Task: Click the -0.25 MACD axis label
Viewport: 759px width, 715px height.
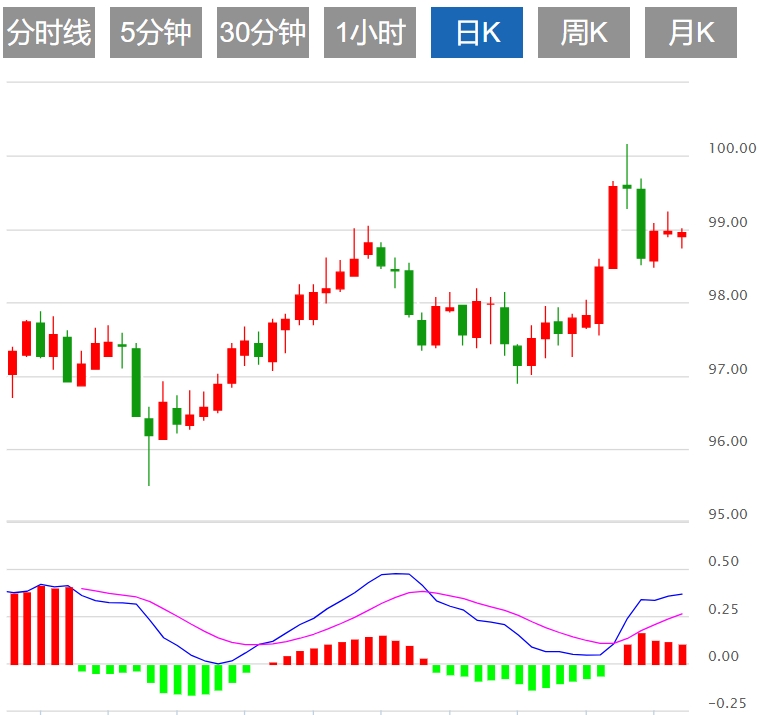Action: pyautogui.click(x=727, y=703)
